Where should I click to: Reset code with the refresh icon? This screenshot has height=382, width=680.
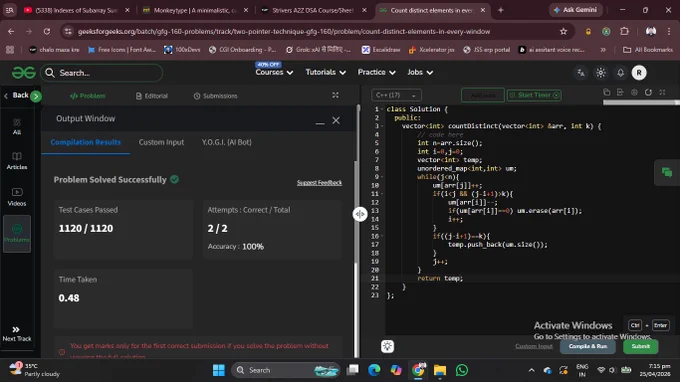(x=648, y=92)
